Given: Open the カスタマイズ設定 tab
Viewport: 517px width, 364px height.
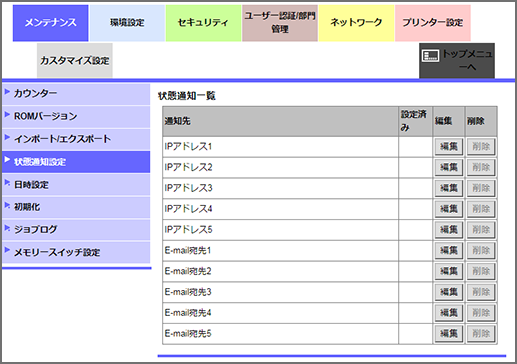Looking at the screenshot, I should (x=75, y=60).
